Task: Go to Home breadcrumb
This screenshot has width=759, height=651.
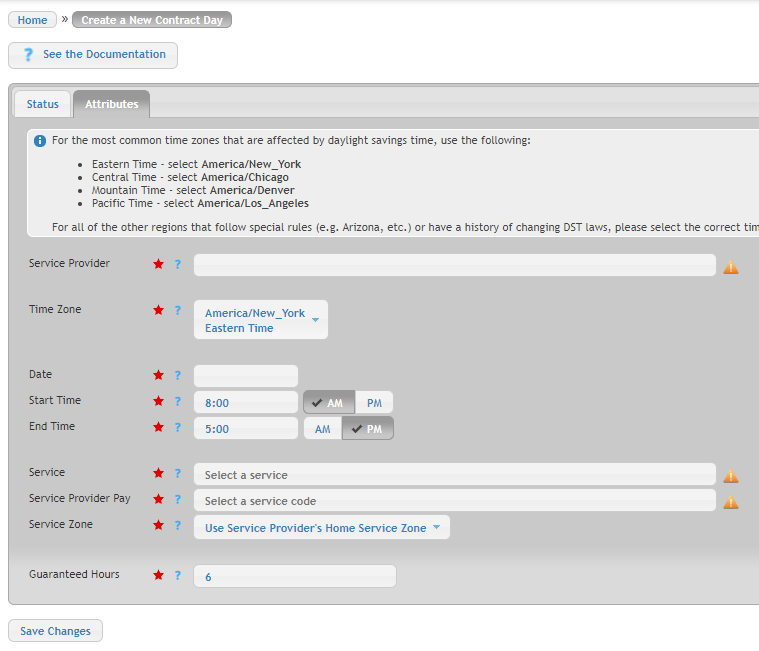Action: tap(32, 20)
